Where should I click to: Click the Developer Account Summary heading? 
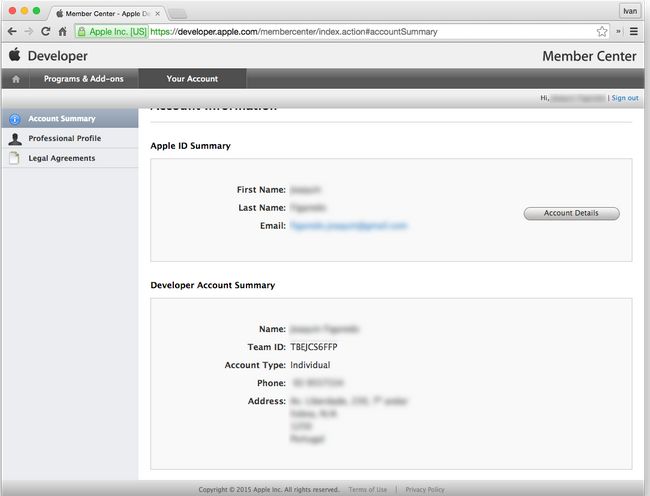[x=213, y=285]
